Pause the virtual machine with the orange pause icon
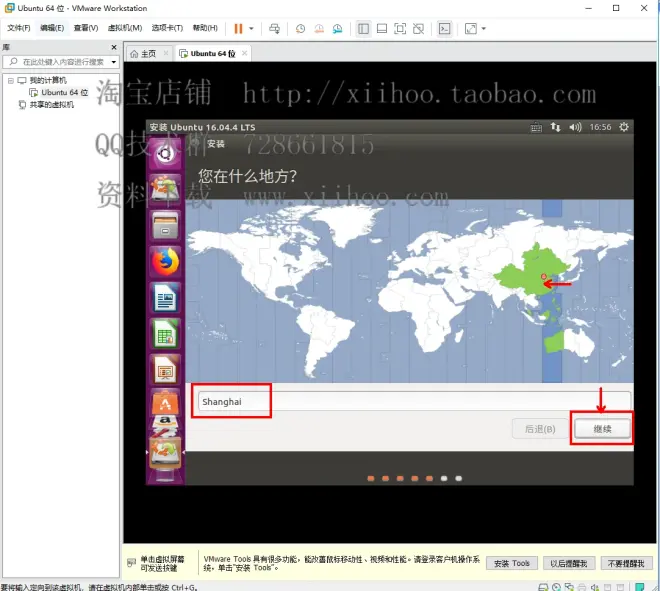 [238, 29]
